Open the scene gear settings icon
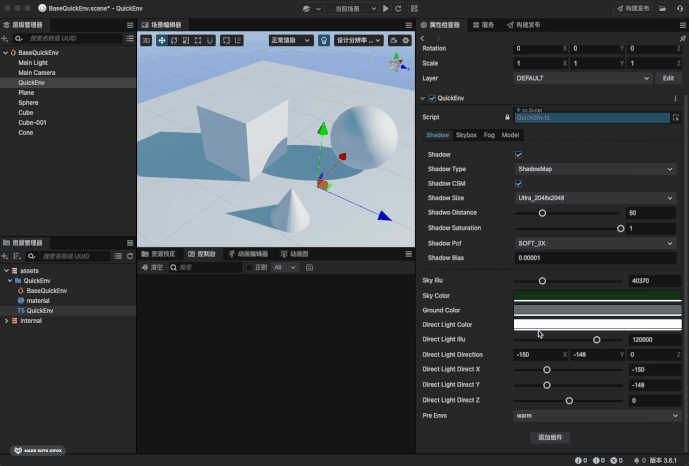 pos(406,40)
